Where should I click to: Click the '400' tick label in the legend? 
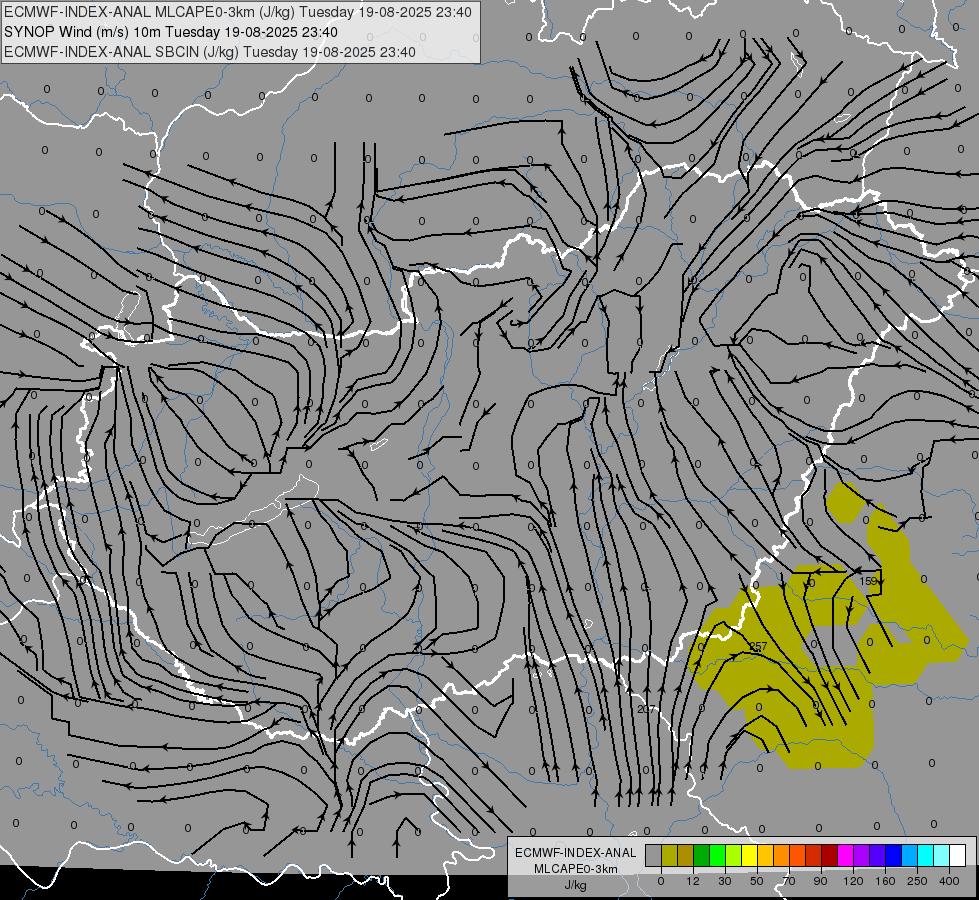pos(949,881)
